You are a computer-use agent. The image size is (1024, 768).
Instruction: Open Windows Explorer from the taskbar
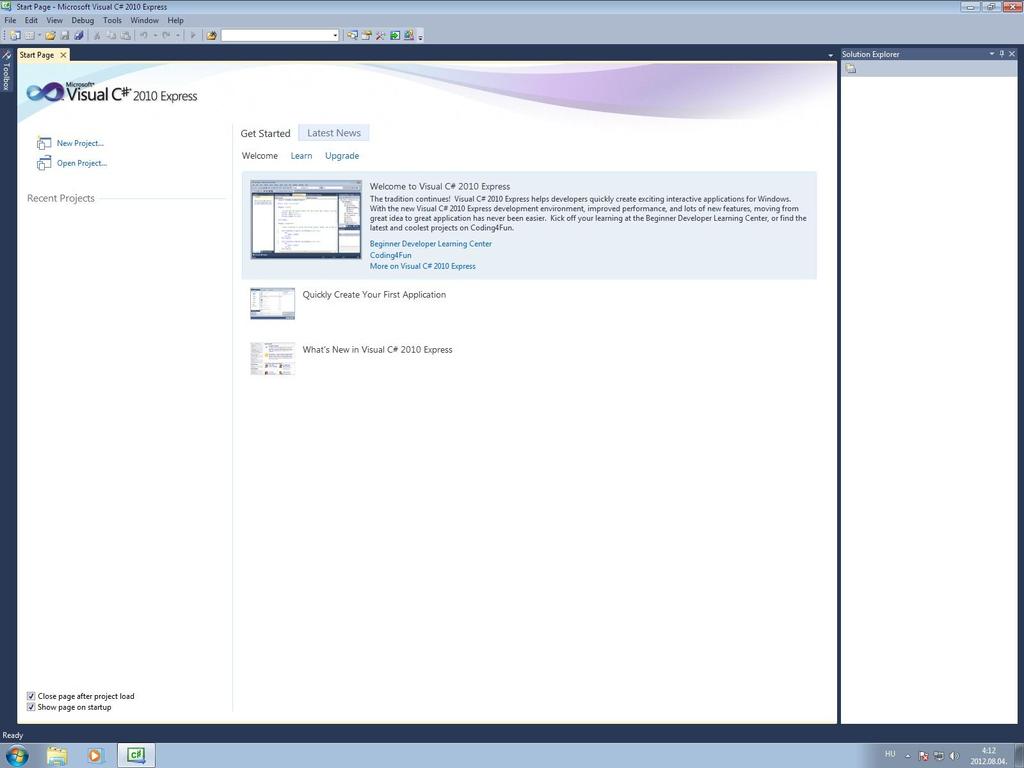tap(57, 756)
